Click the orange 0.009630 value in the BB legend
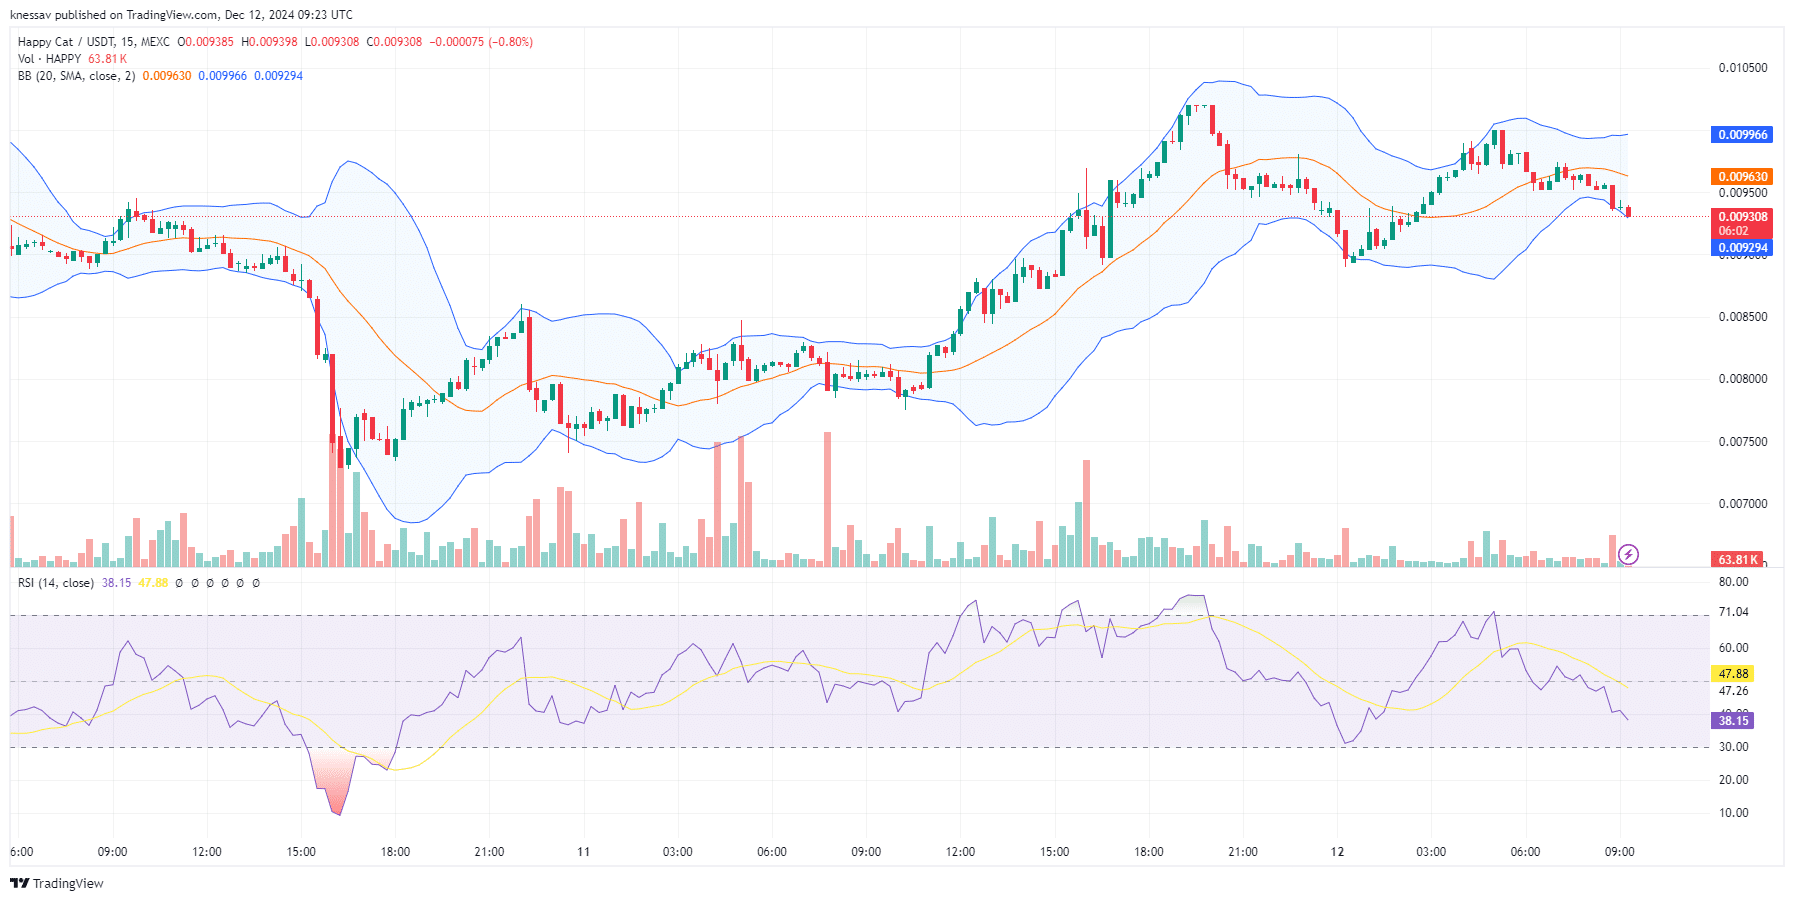This screenshot has width=1794, height=901. click(x=167, y=76)
